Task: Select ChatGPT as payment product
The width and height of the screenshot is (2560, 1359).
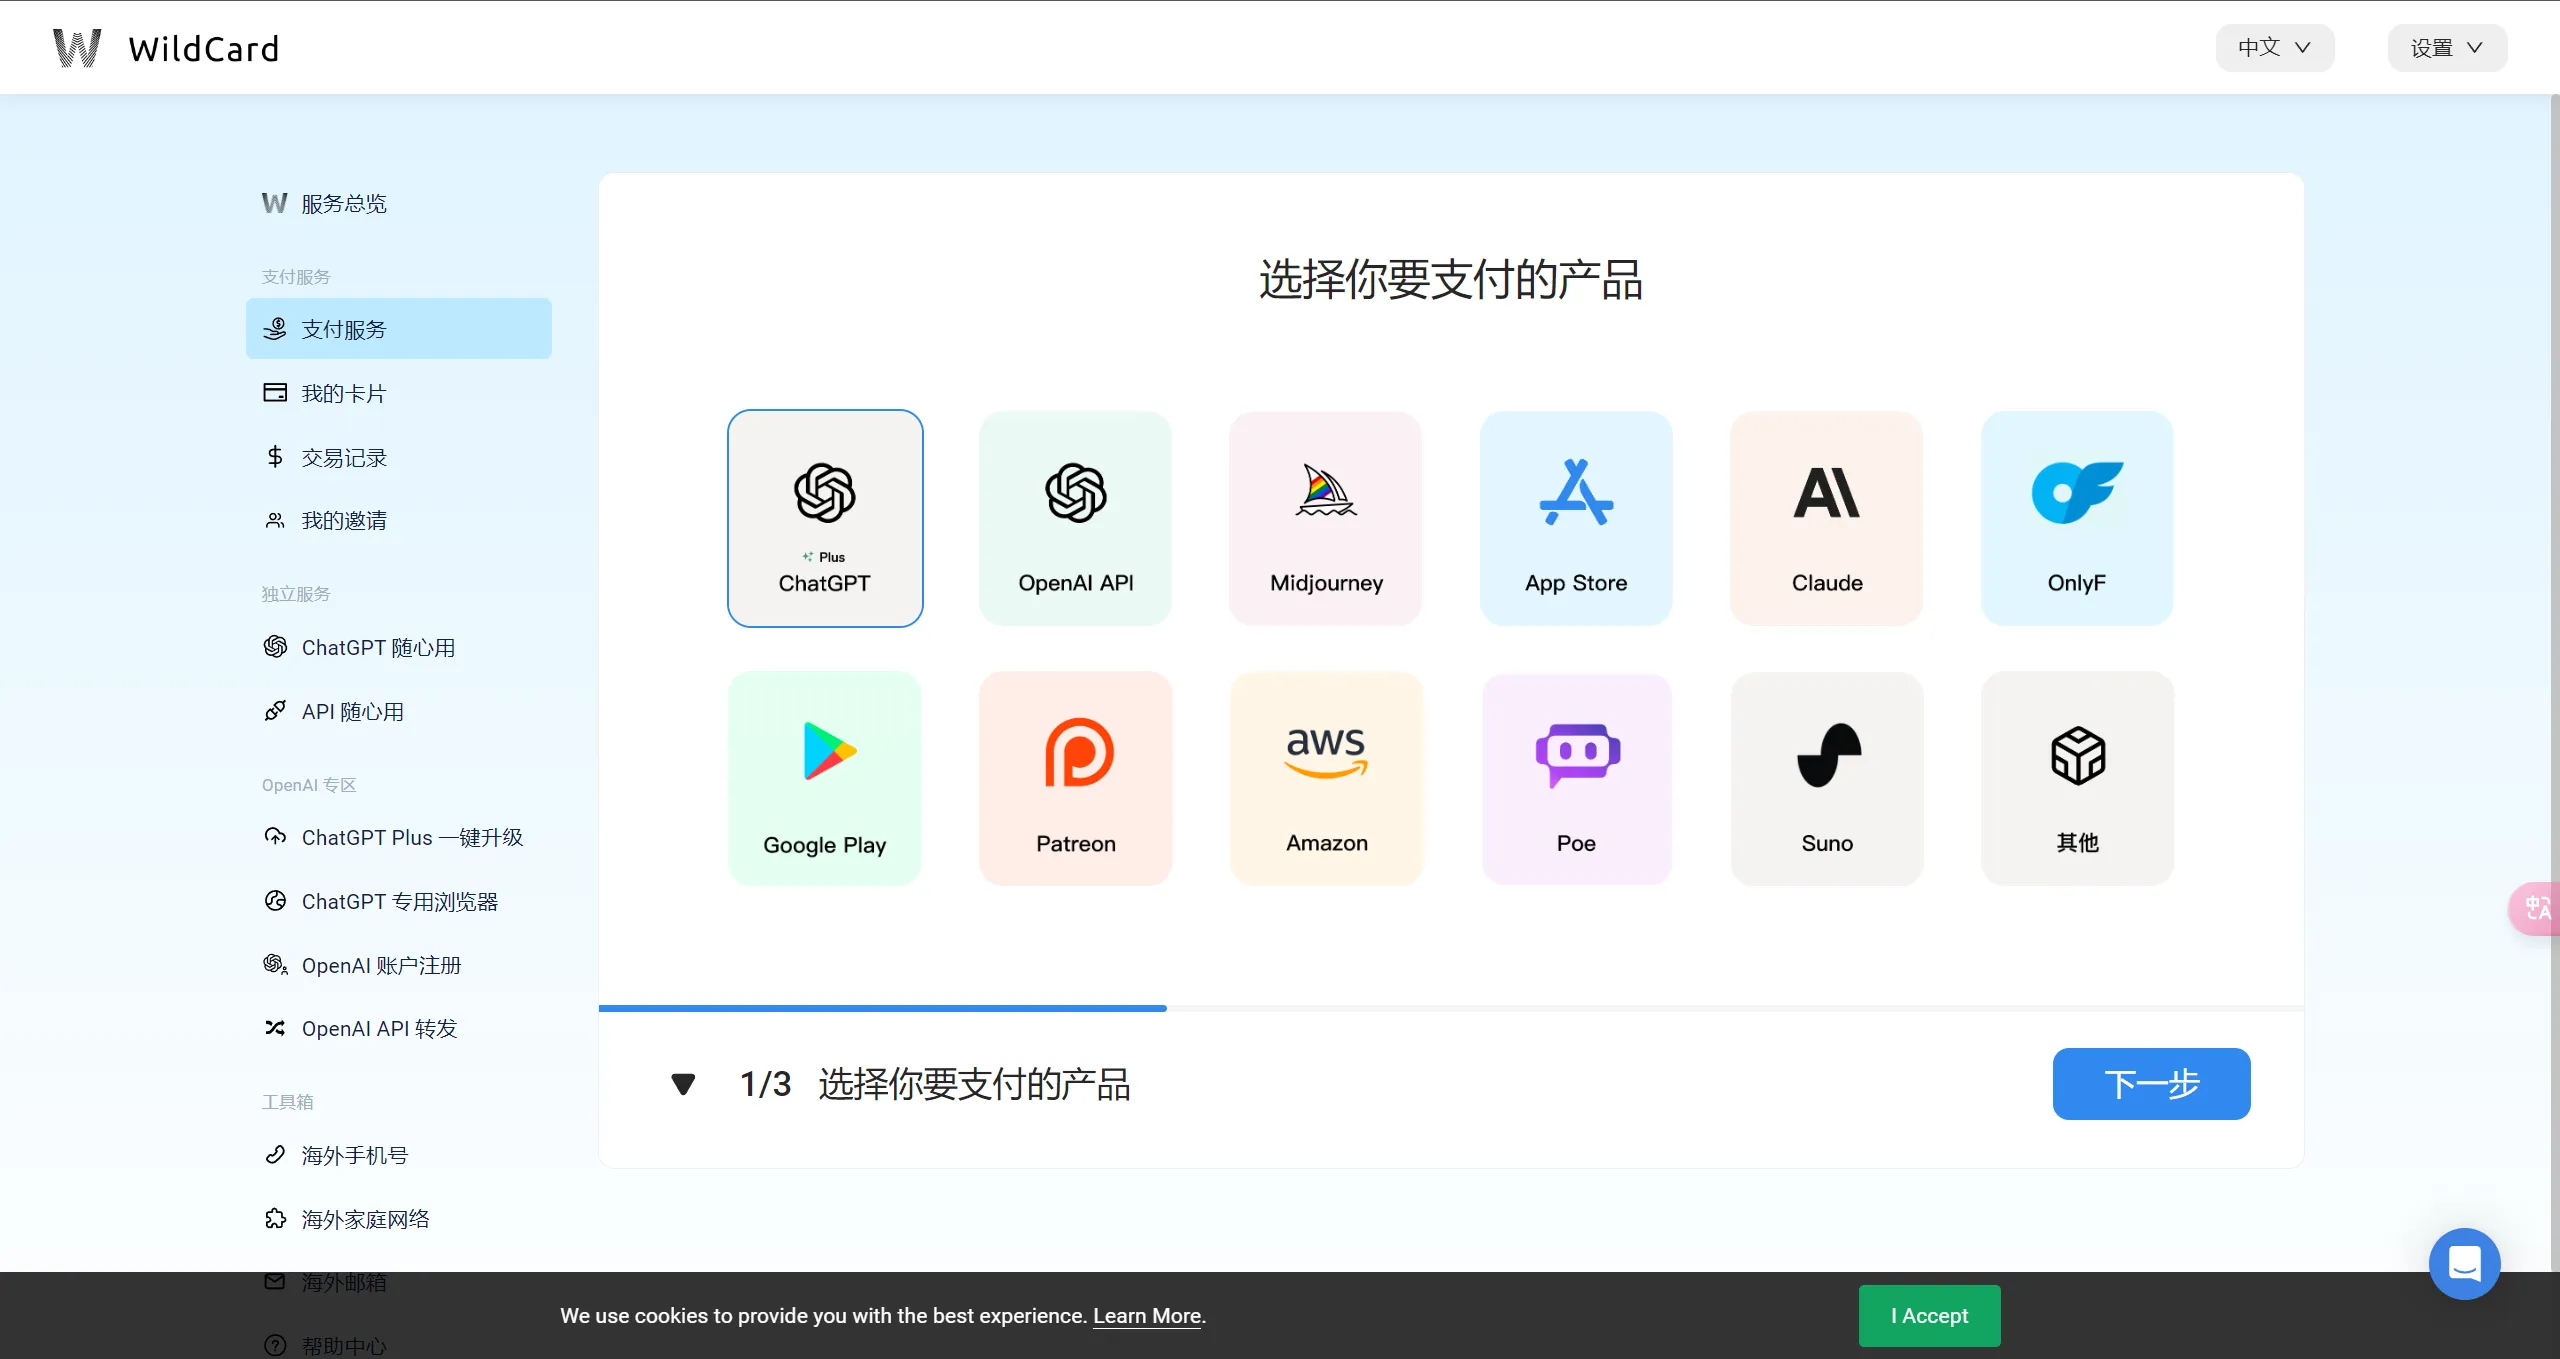Action: tap(825, 518)
